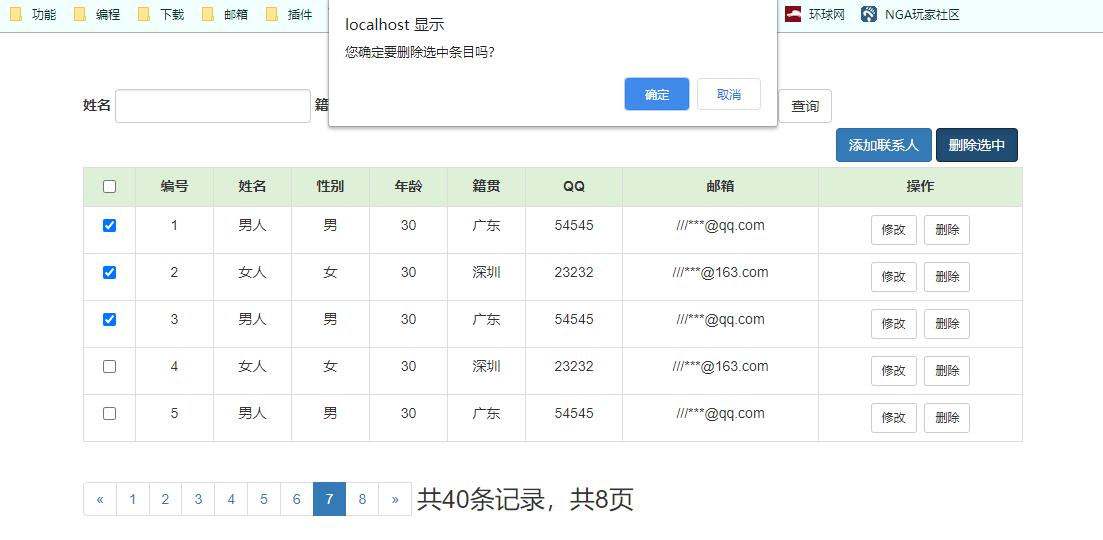Viewport: 1103px width, 540px height.
Task: Cancel the delete dialog with 取消
Action: click(729, 94)
